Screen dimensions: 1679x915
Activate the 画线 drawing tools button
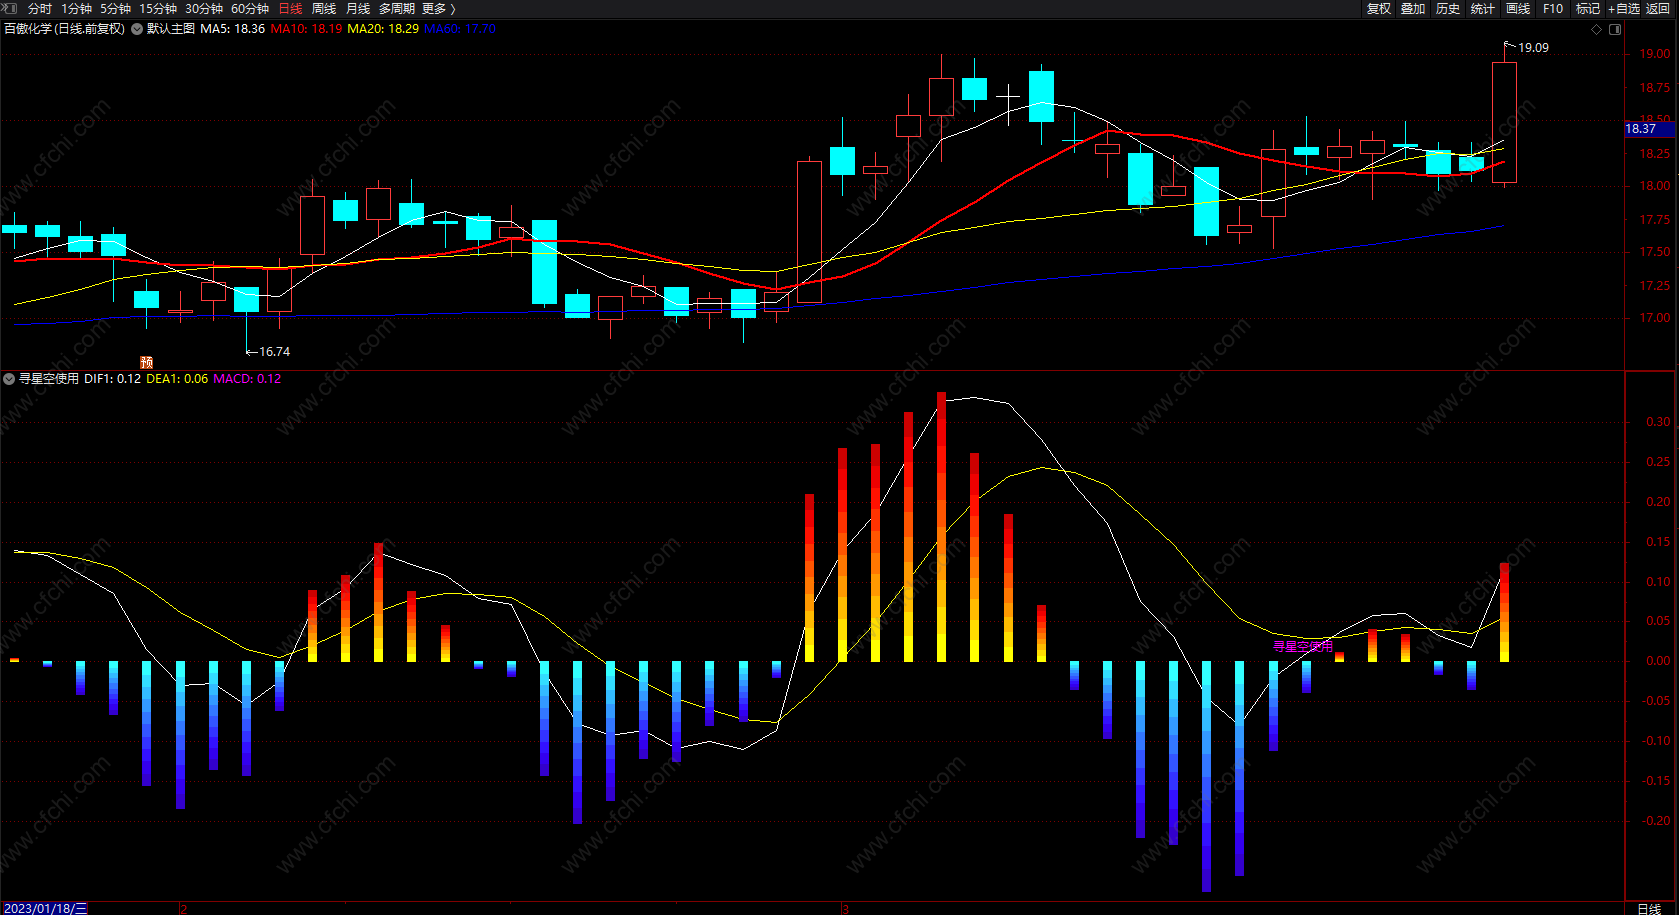click(1518, 9)
